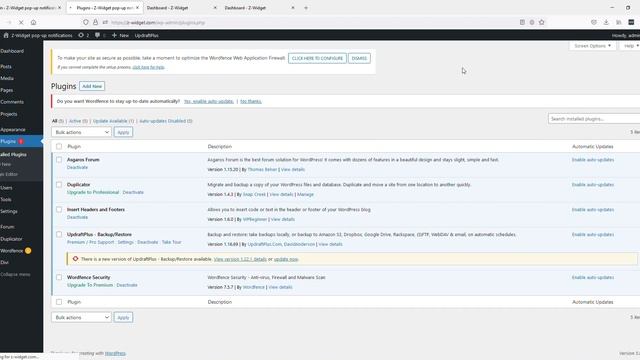Collapse the sidebar menu
The image size is (640, 360).
click(x=15, y=274)
